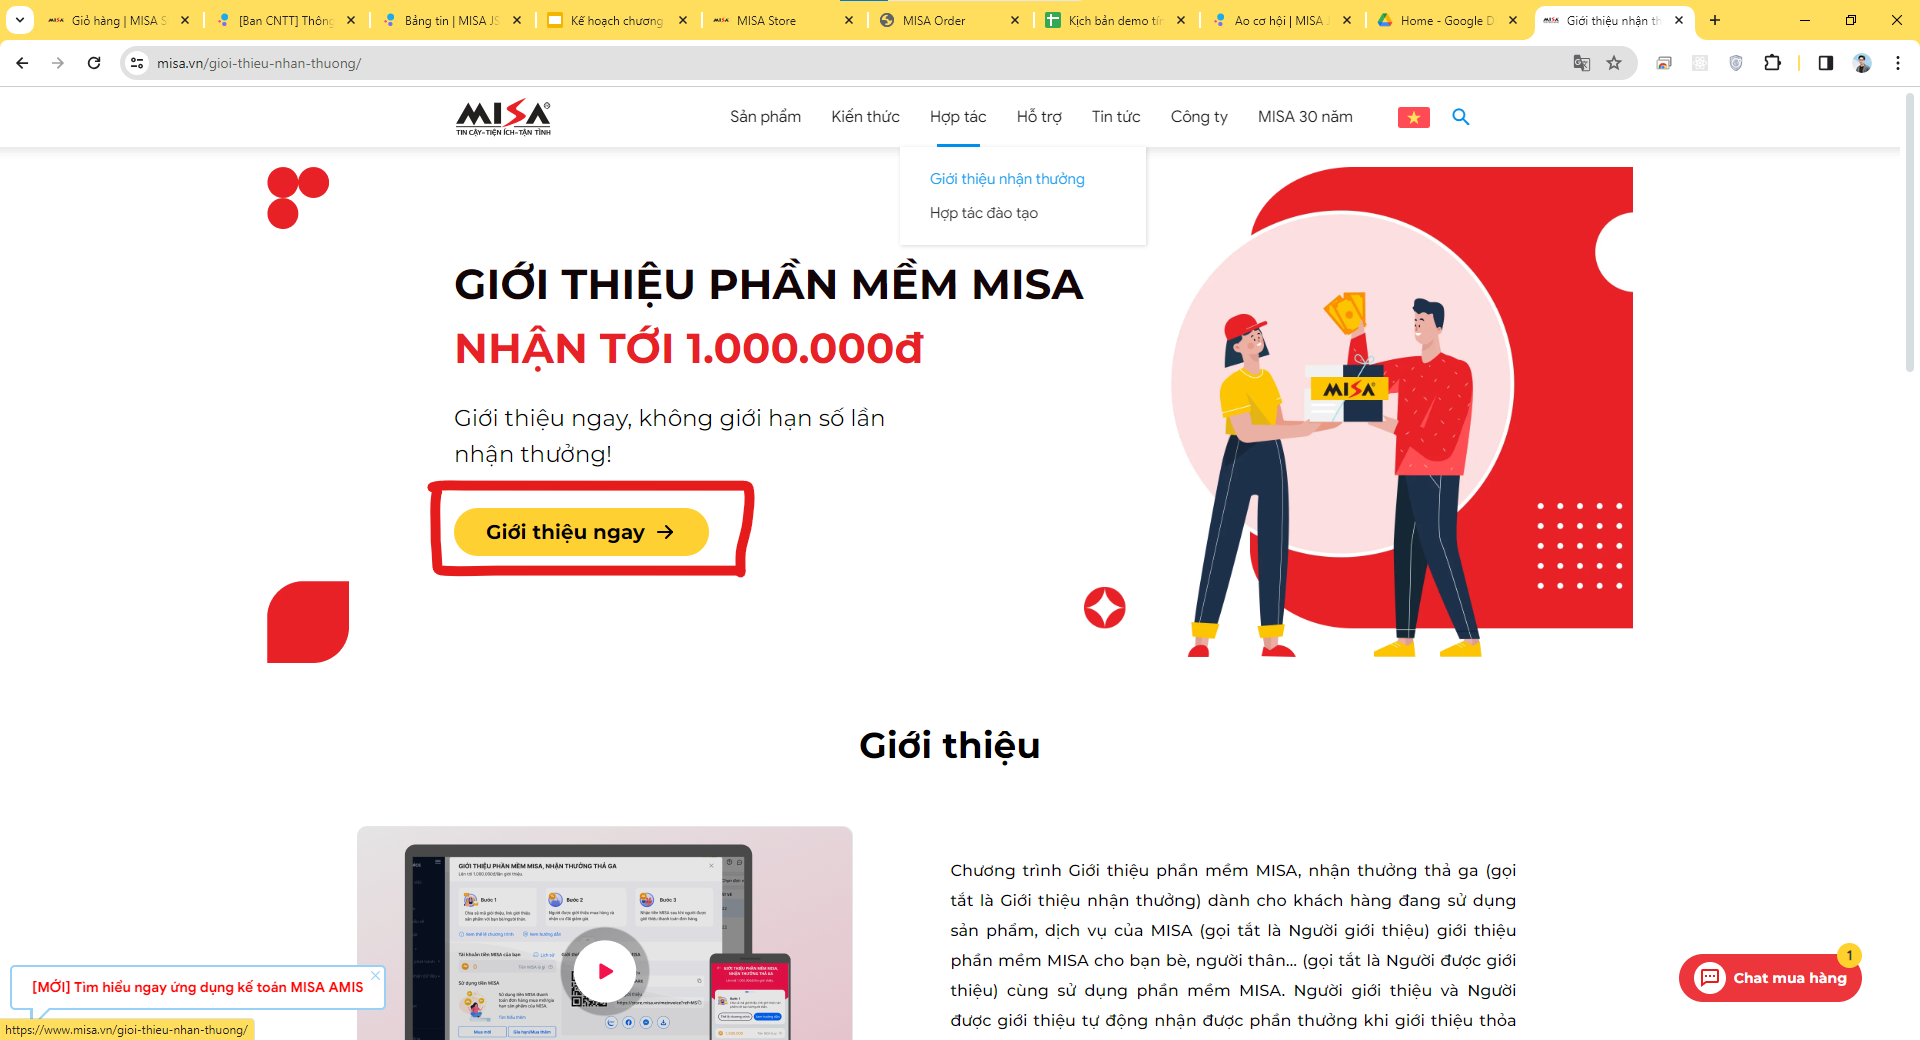Open Chrome's three-dot menu
The height and width of the screenshot is (1040, 1920).
pyautogui.click(x=1898, y=63)
